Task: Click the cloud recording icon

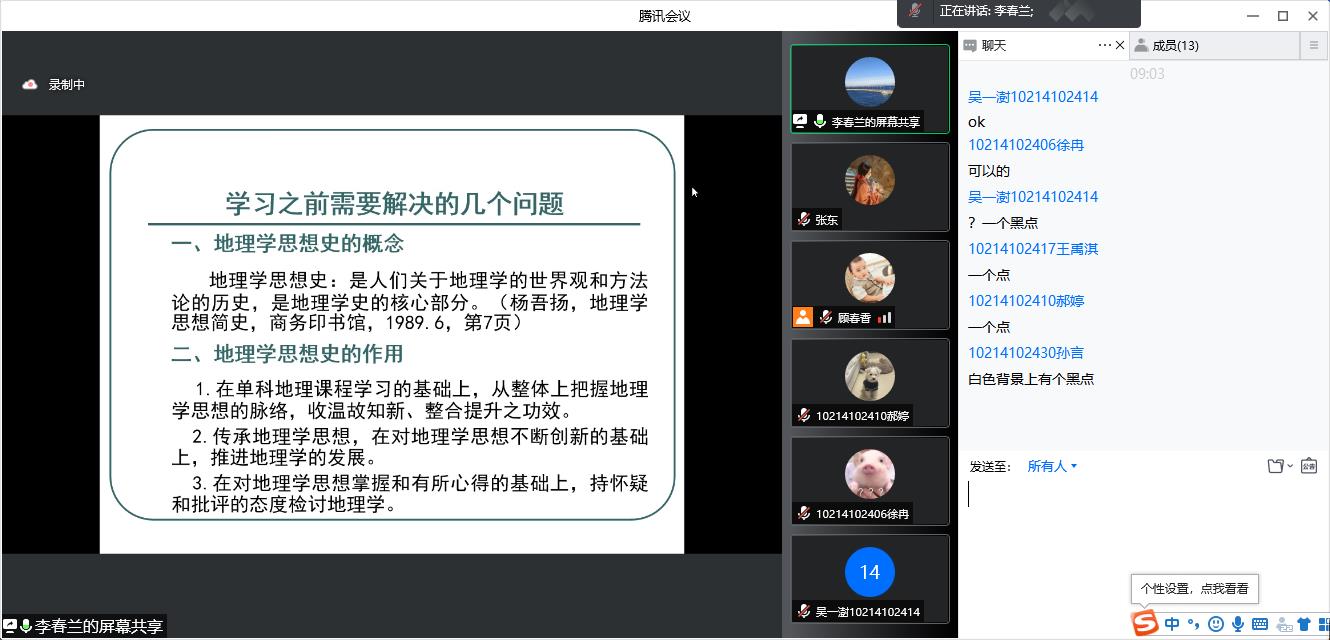Action: (30, 85)
